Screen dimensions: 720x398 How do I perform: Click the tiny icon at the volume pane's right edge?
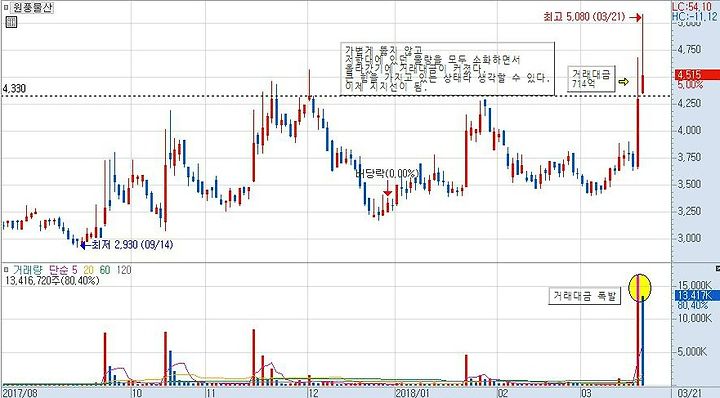coord(717,268)
